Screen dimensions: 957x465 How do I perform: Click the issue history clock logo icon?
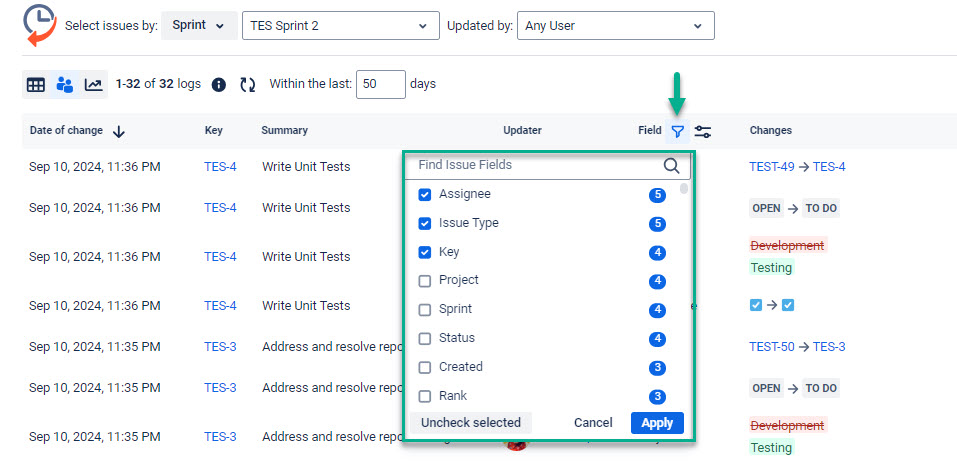click(x=39, y=25)
